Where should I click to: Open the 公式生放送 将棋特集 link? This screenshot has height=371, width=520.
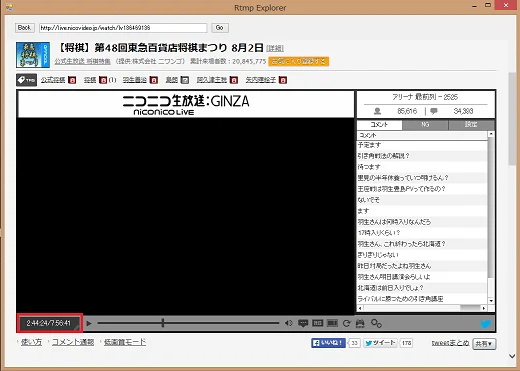(x=82, y=61)
